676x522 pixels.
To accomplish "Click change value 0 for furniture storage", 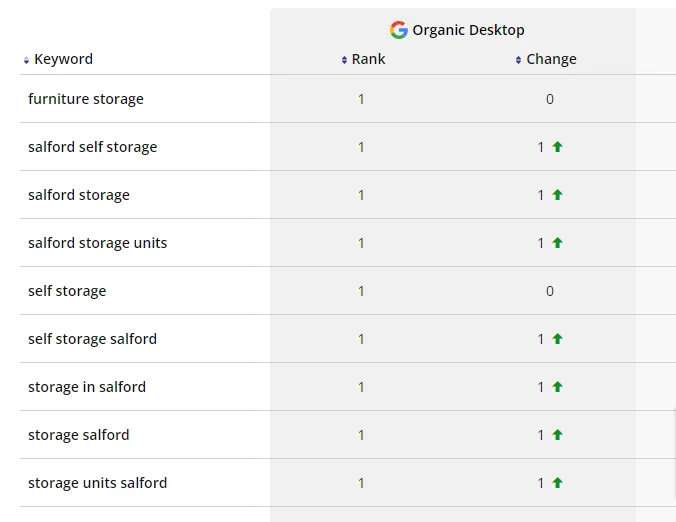I will tap(550, 99).
